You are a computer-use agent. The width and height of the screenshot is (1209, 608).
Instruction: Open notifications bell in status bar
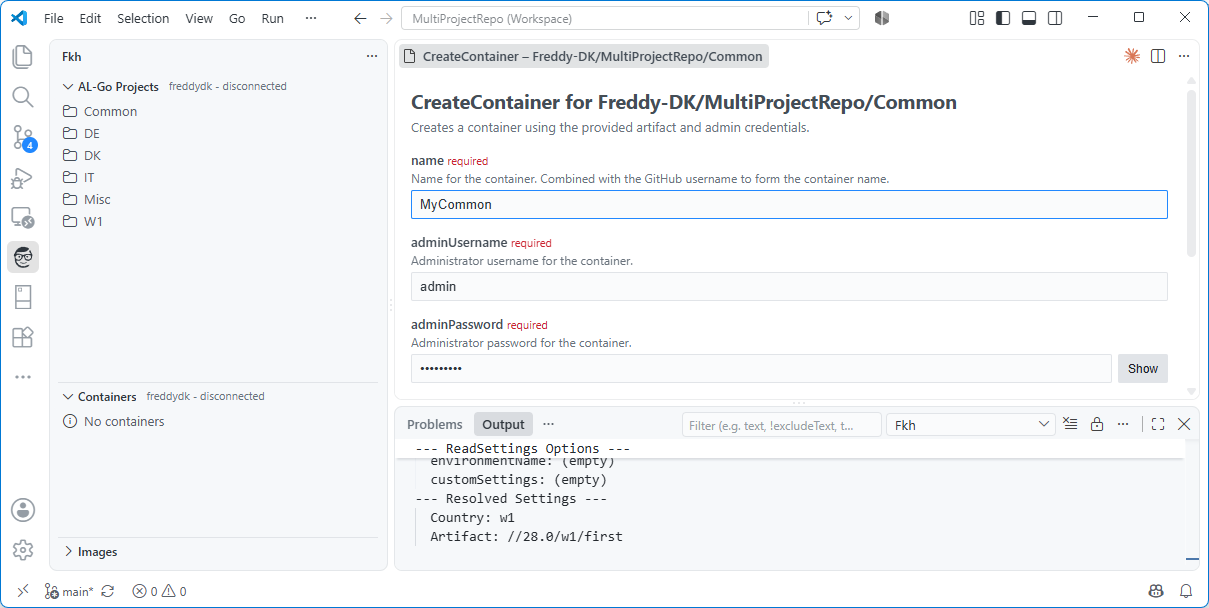tap(1186, 591)
